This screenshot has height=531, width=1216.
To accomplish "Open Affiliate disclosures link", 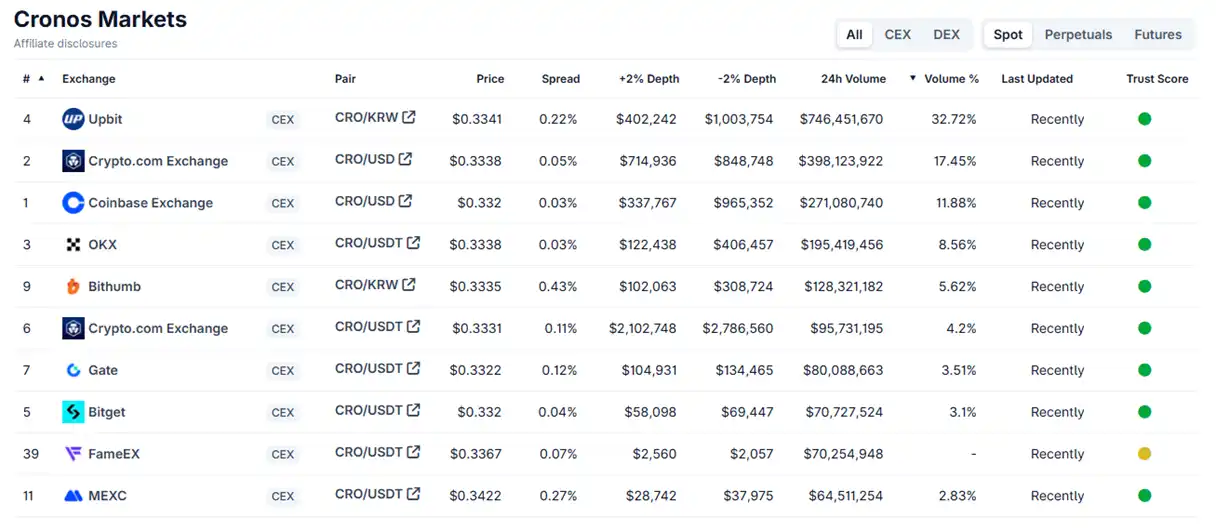I will (x=65, y=44).
